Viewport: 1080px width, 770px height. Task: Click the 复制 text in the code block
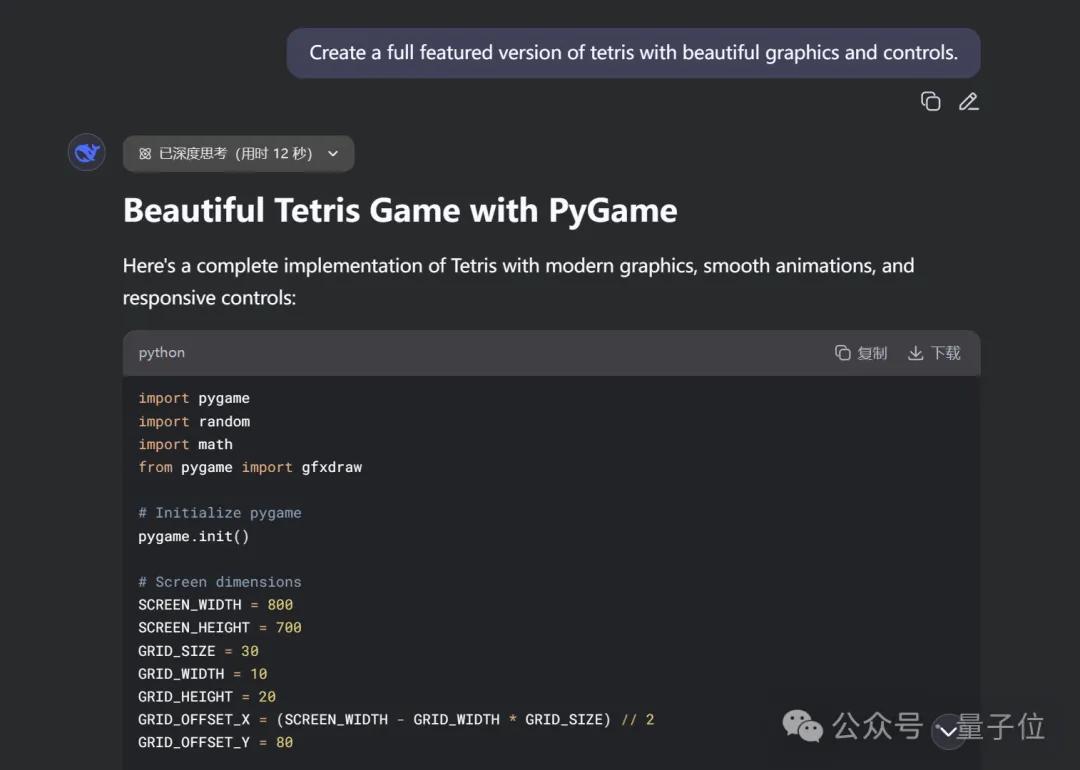[x=872, y=353]
